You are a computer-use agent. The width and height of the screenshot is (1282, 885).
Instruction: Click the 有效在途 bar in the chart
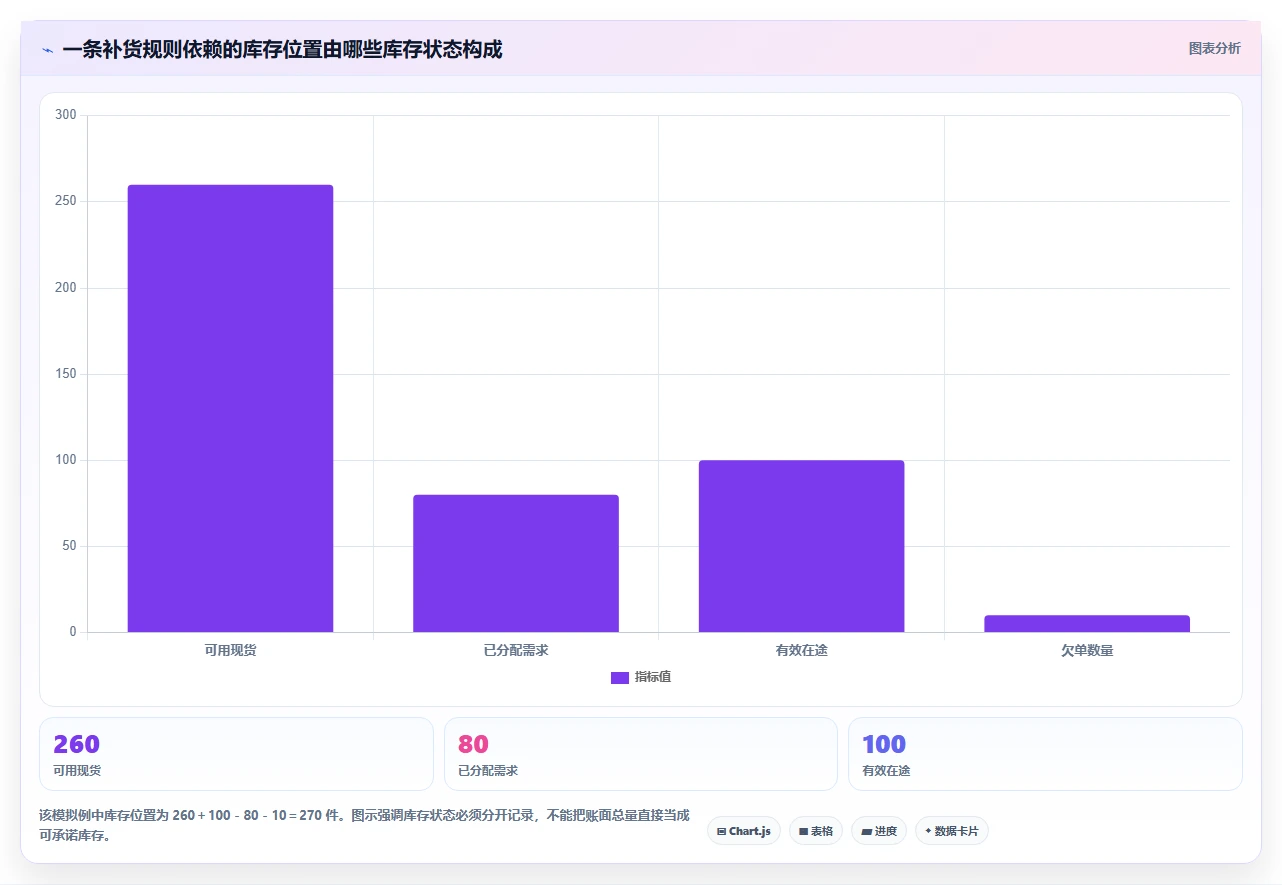pos(802,546)
